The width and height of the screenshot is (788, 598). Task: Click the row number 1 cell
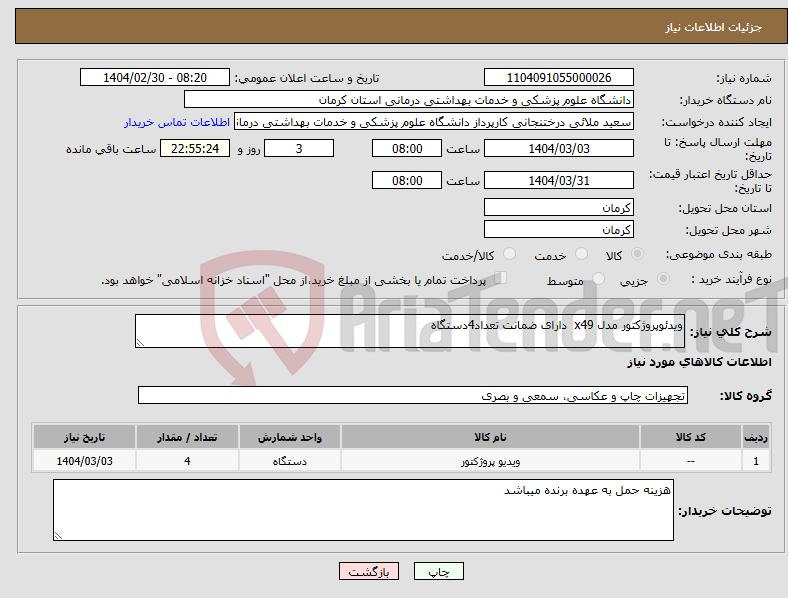[756, 461]
